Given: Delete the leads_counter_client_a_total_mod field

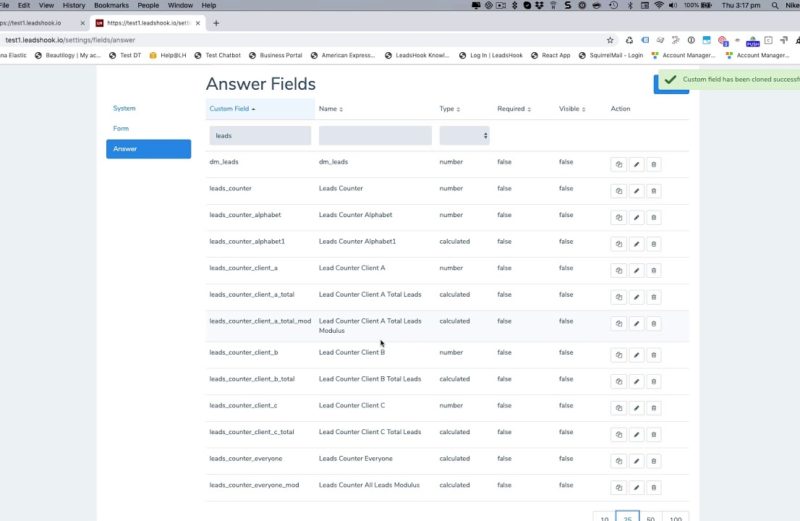Looking at the screenshot, I should point(654,324).
